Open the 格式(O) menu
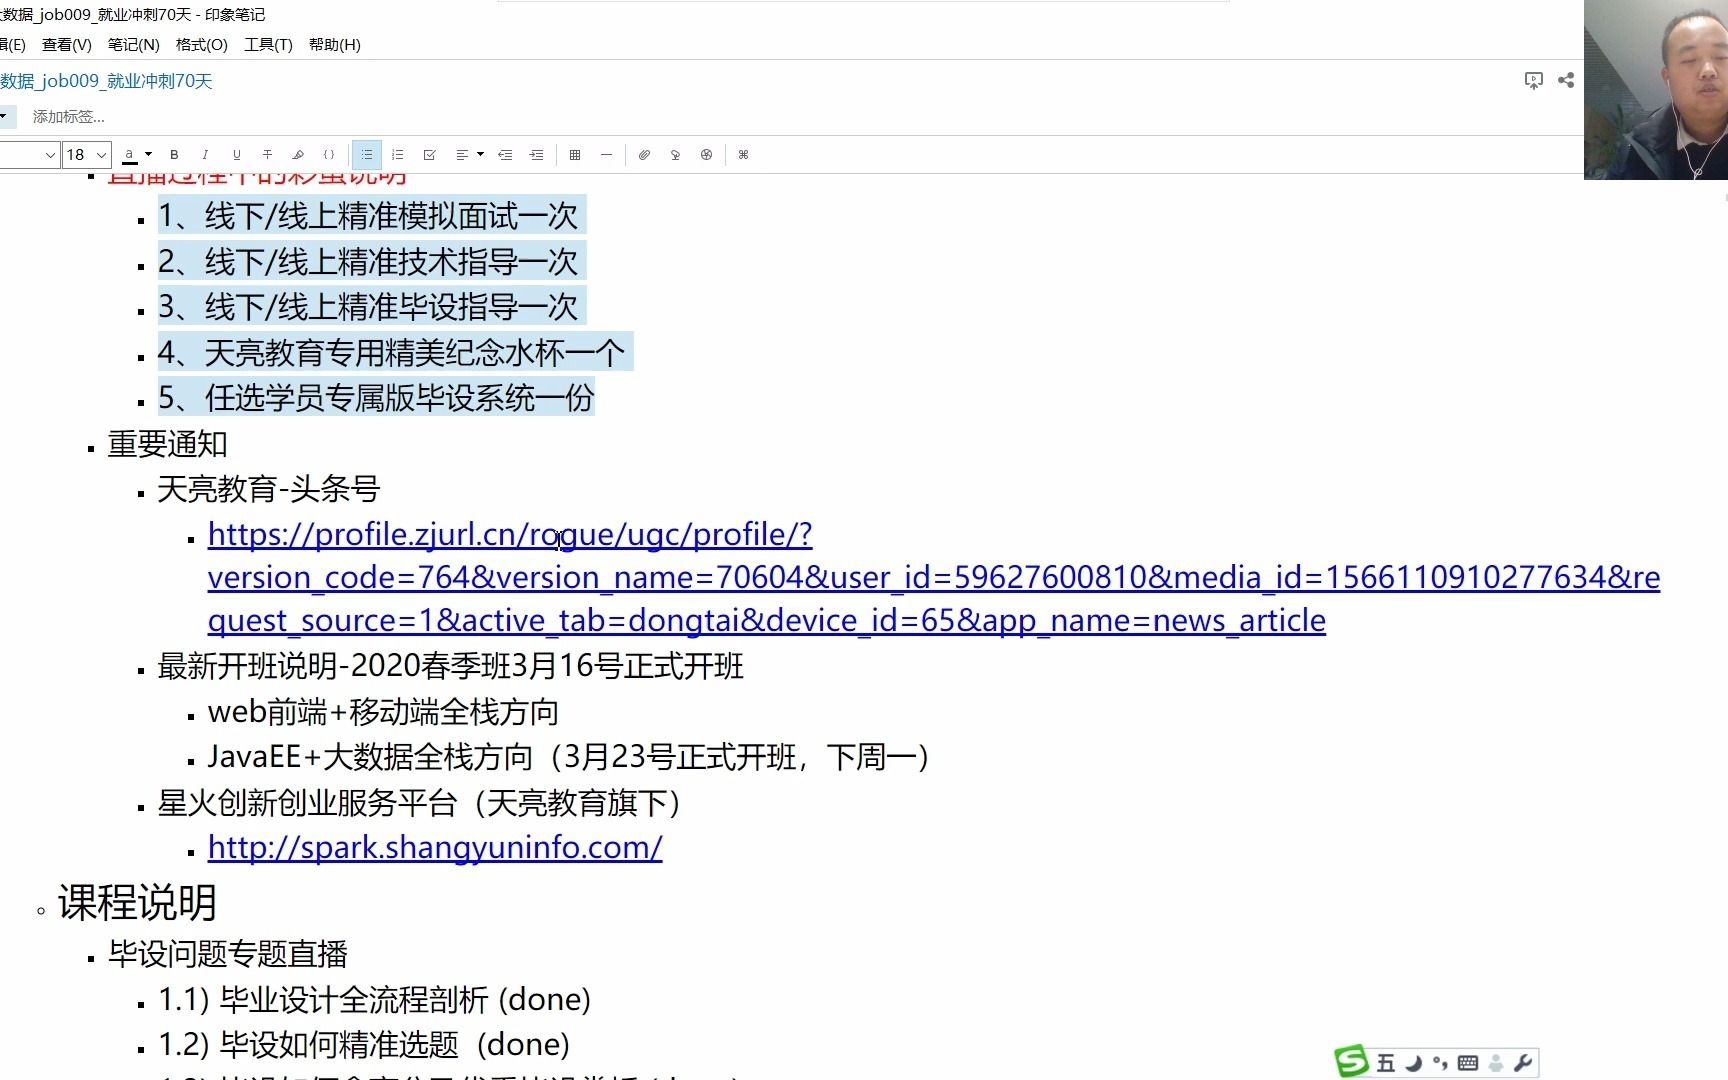The height and width of the screenshot is (1080, 1728). pyautogui.click(x=200, y=44)
